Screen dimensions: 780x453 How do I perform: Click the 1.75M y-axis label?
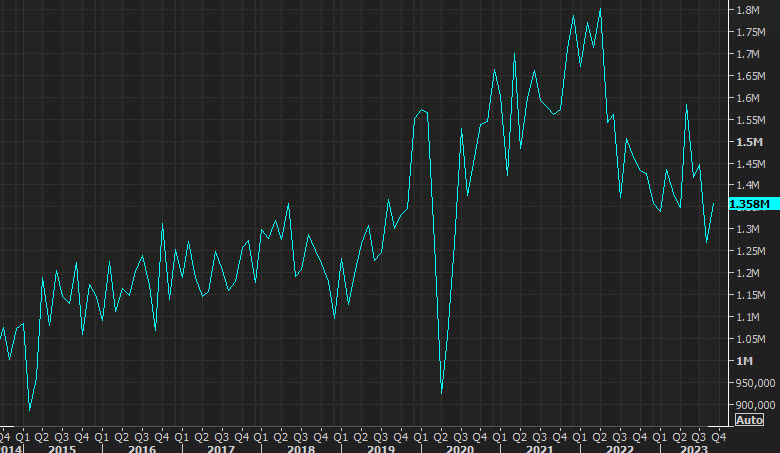751,32
